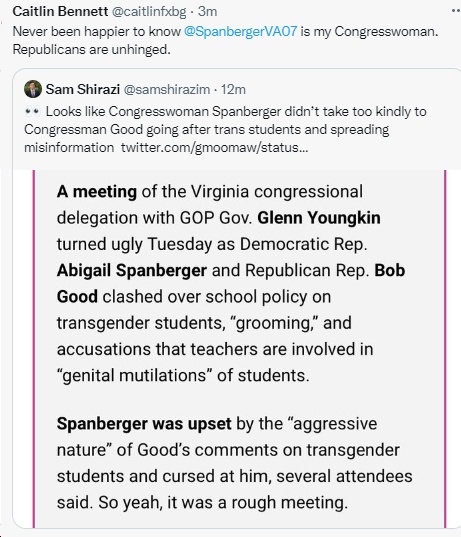
Task: Click bold "A meeting" in the excerpt
Action: click(97, 191)
